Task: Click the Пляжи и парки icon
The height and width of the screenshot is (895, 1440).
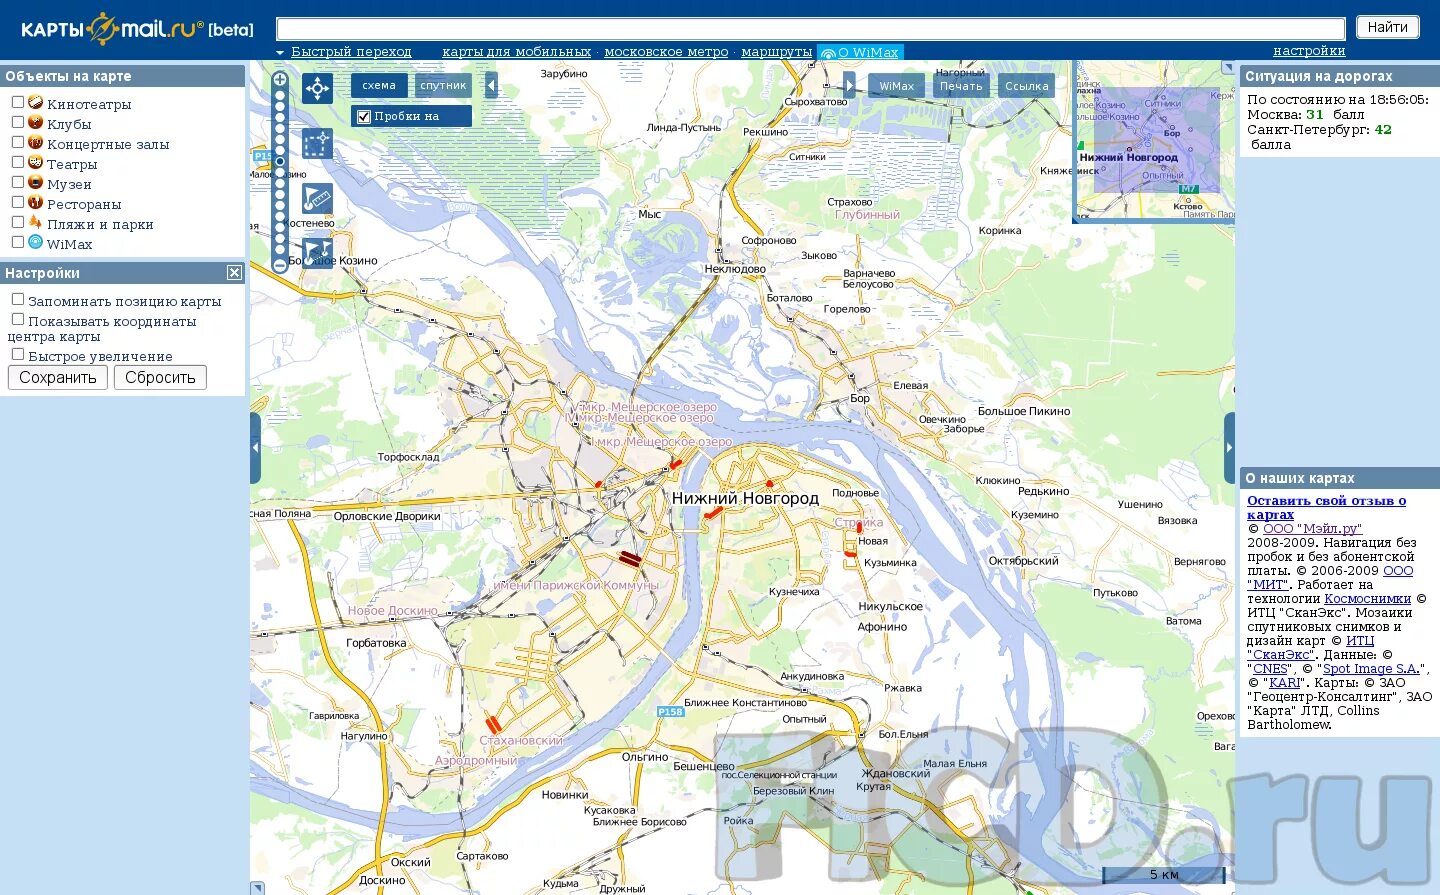Action: [x=35, y=222]
